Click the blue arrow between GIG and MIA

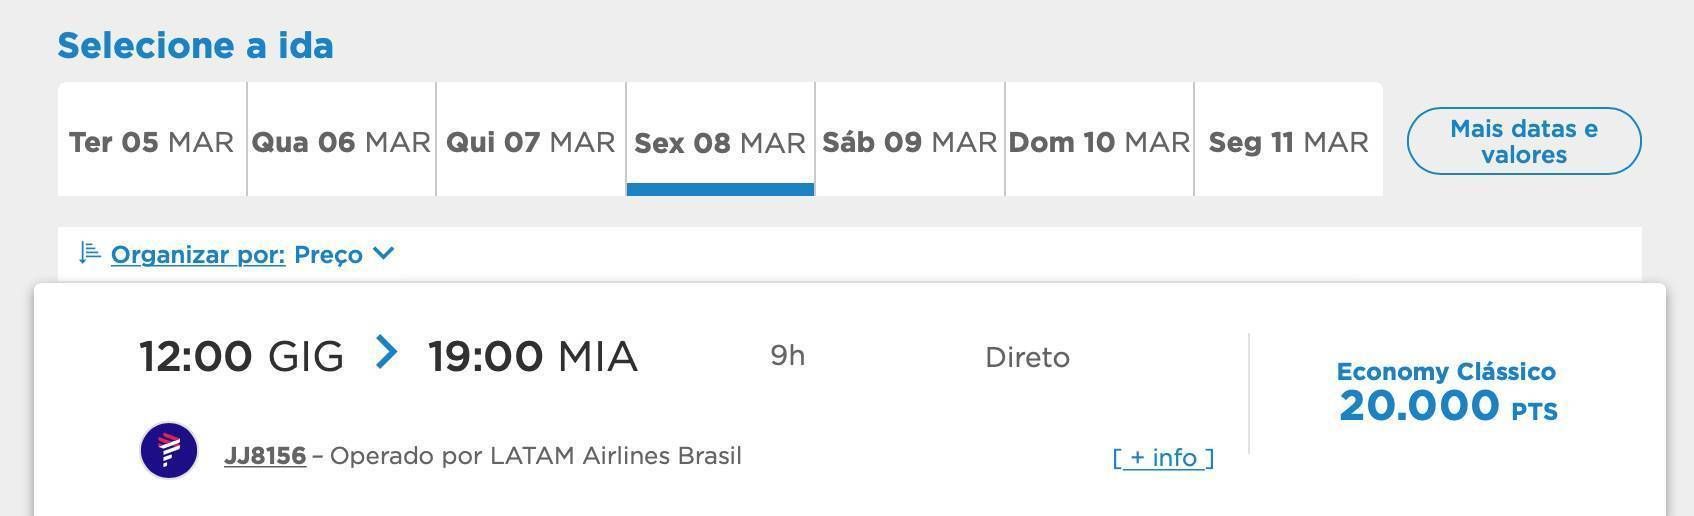click(386, 352)
